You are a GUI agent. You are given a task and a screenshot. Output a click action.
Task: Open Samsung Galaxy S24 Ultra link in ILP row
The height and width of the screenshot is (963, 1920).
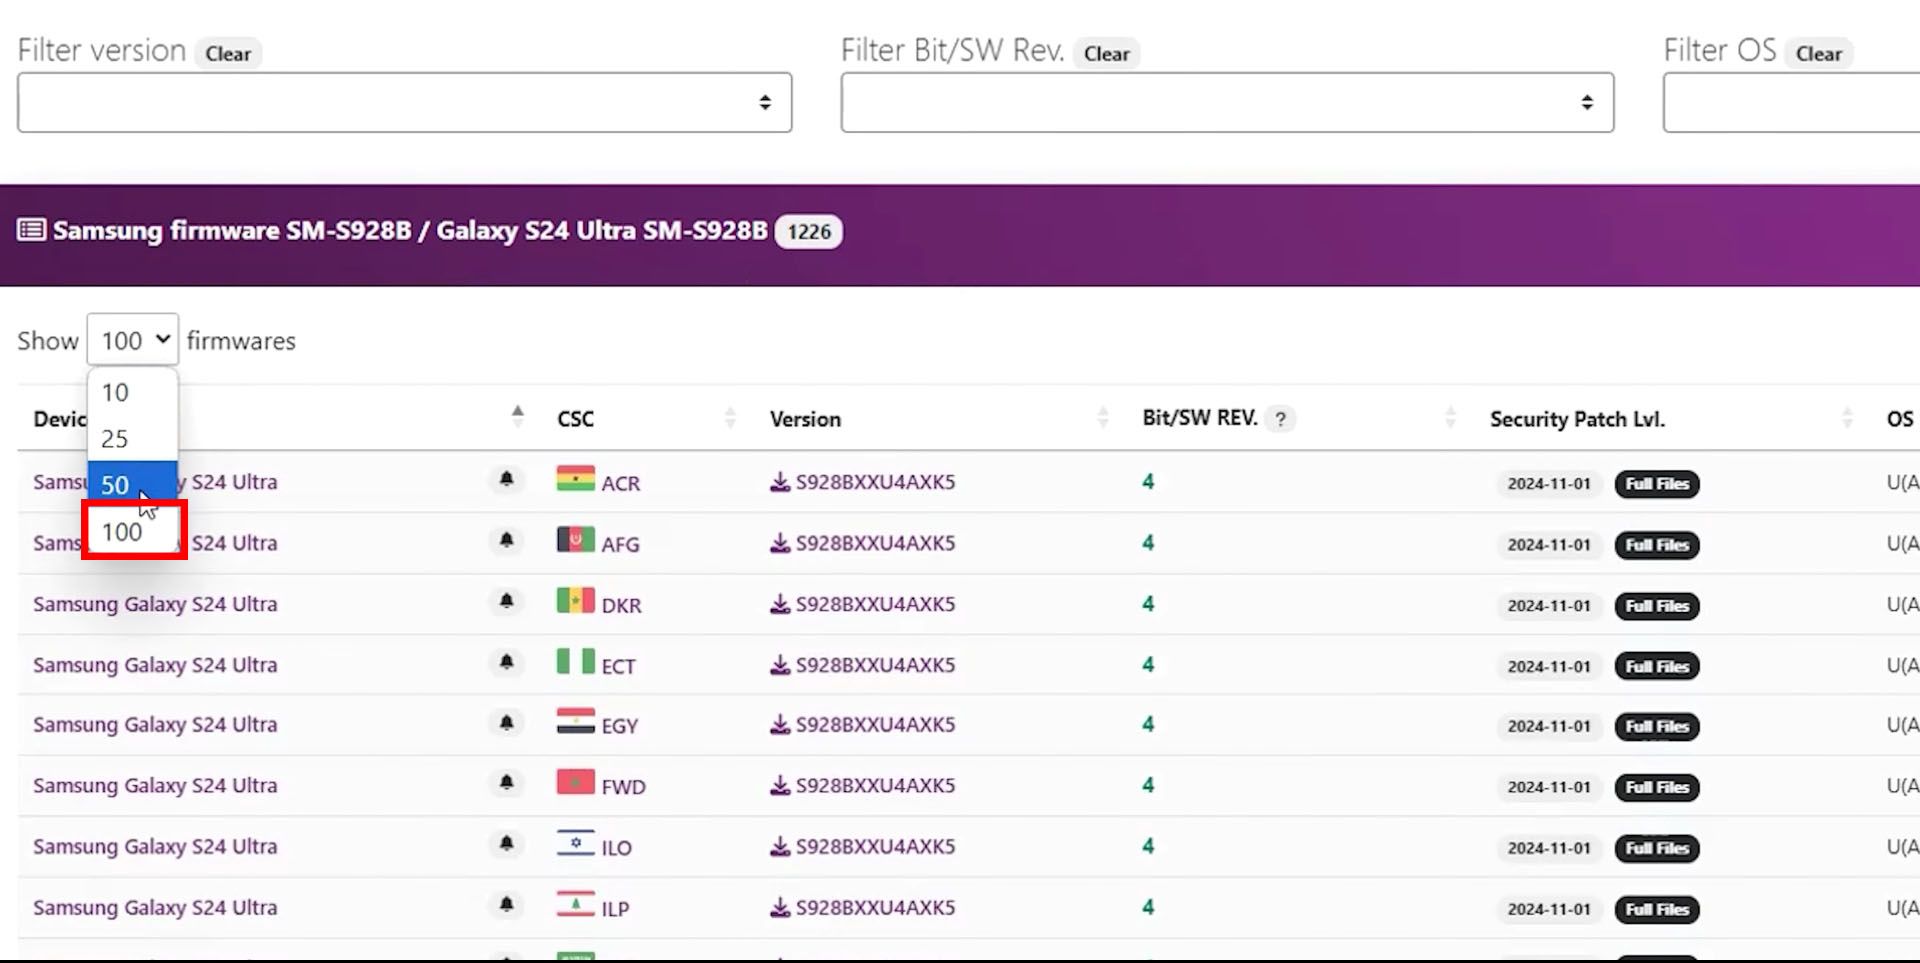click(x=155, y=907)
